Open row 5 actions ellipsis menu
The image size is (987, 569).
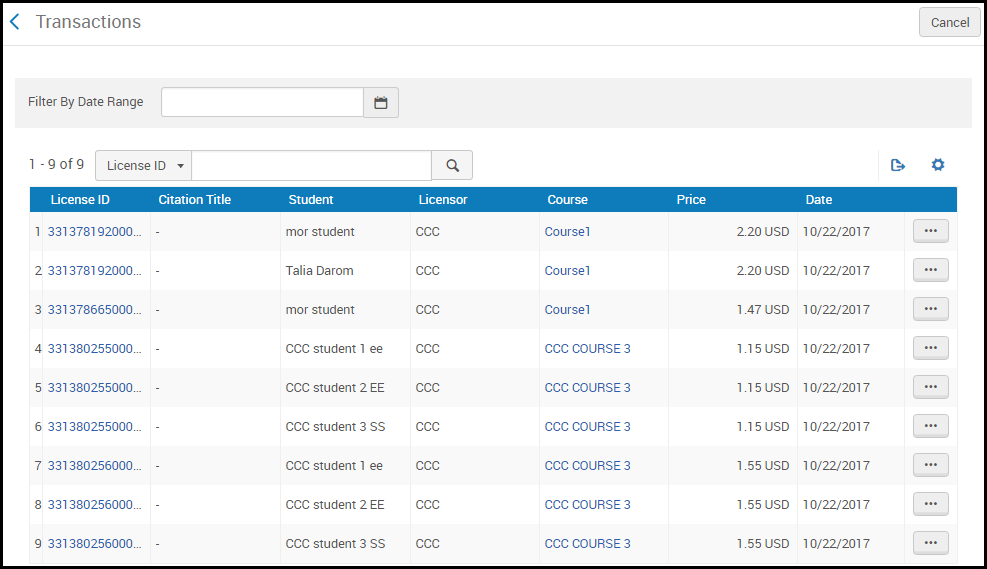coord(931,387)
